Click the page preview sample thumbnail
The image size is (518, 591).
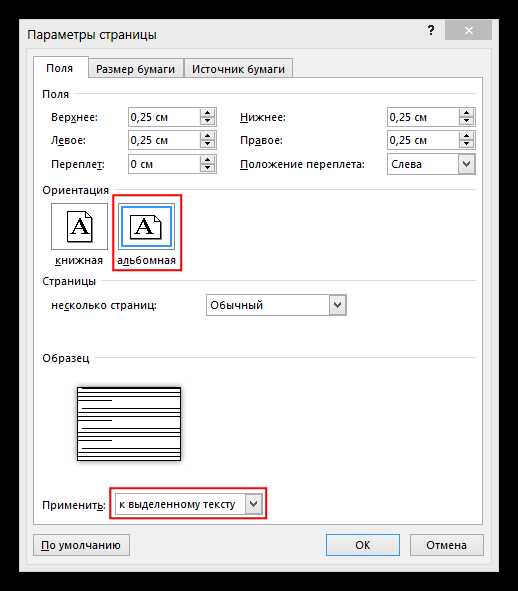pos(129,424)
